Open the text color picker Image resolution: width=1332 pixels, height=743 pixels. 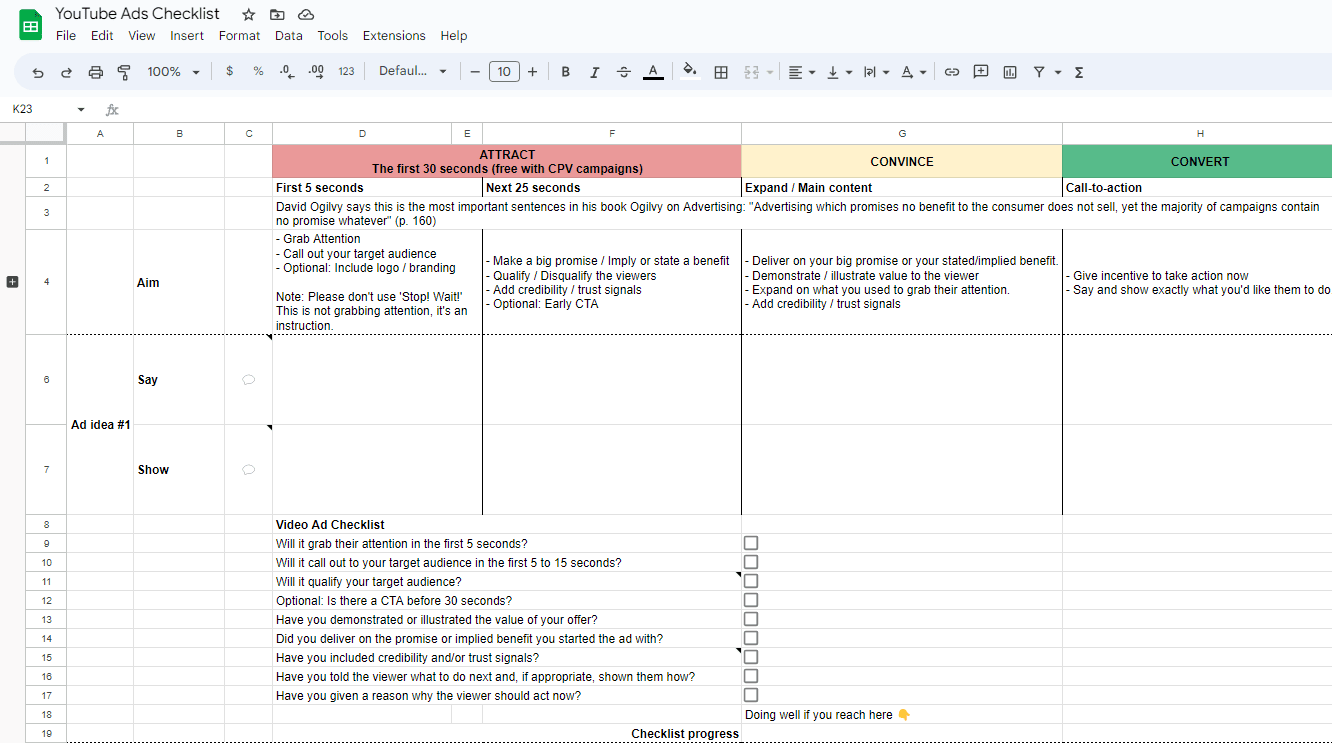click(653, 71)
